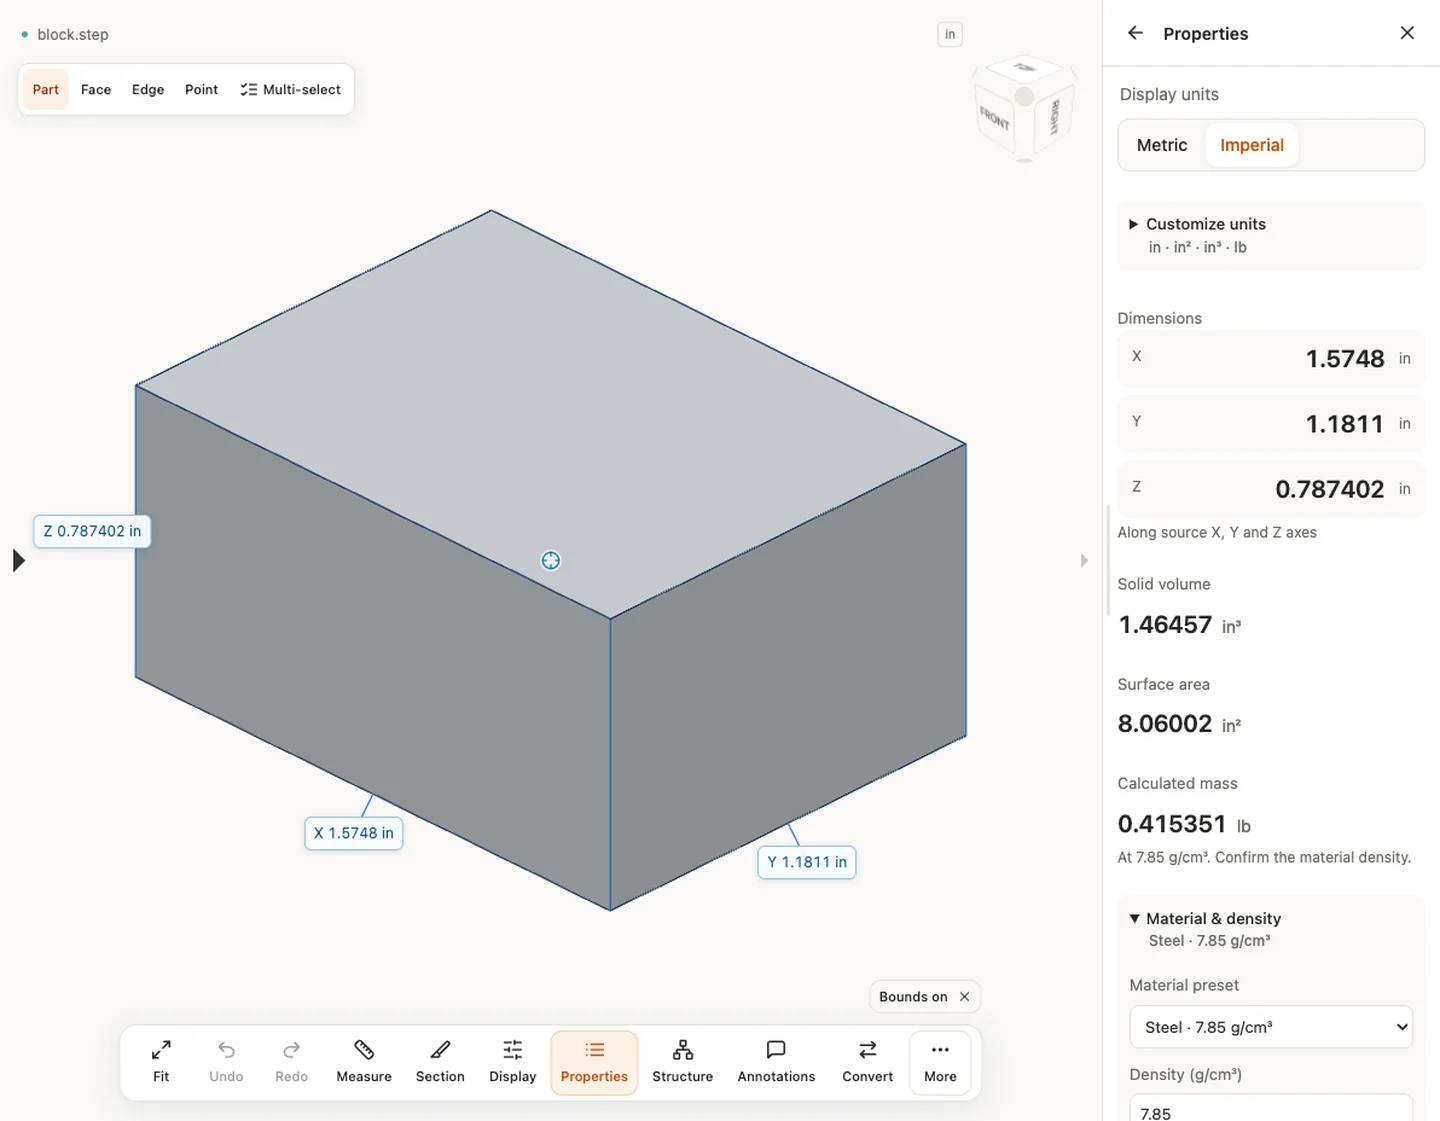
Task: Open the Convert tool
Action: (867, 1062)
